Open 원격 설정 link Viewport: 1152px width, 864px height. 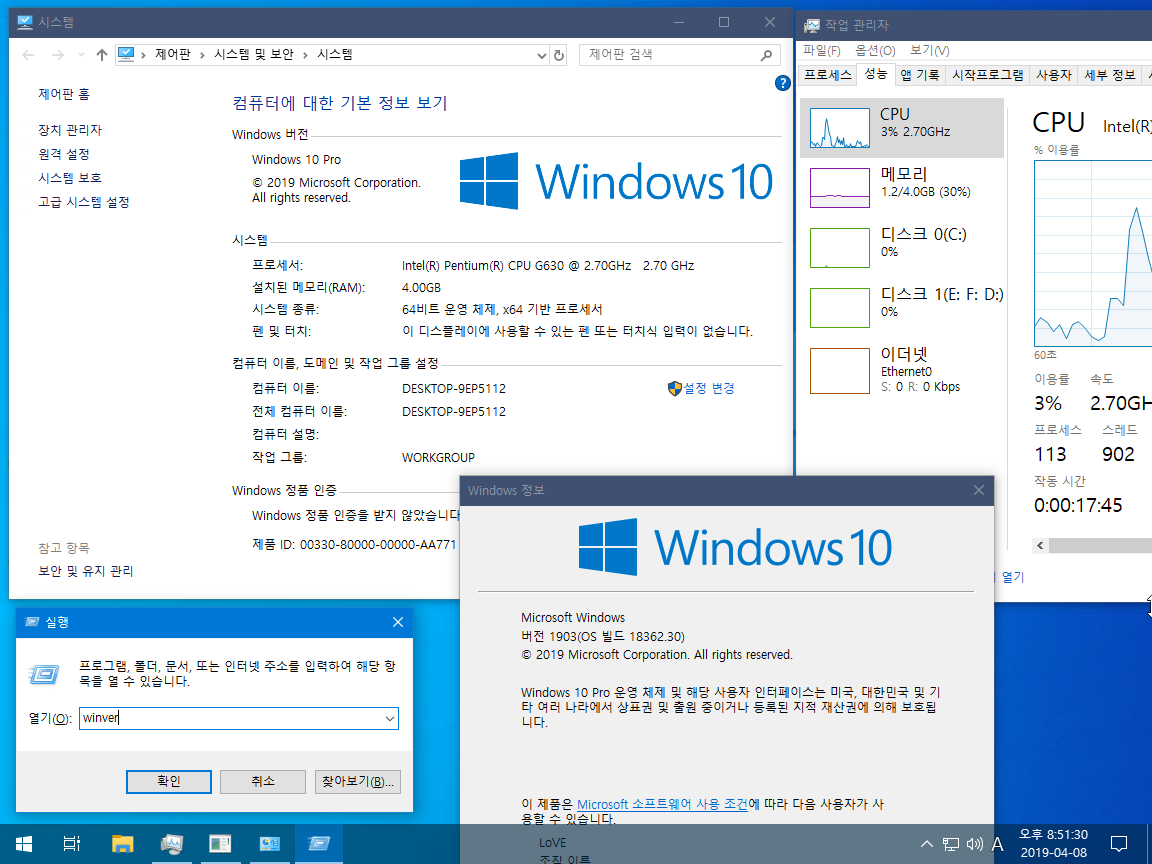pyautogui.click(x=64, y=154)
